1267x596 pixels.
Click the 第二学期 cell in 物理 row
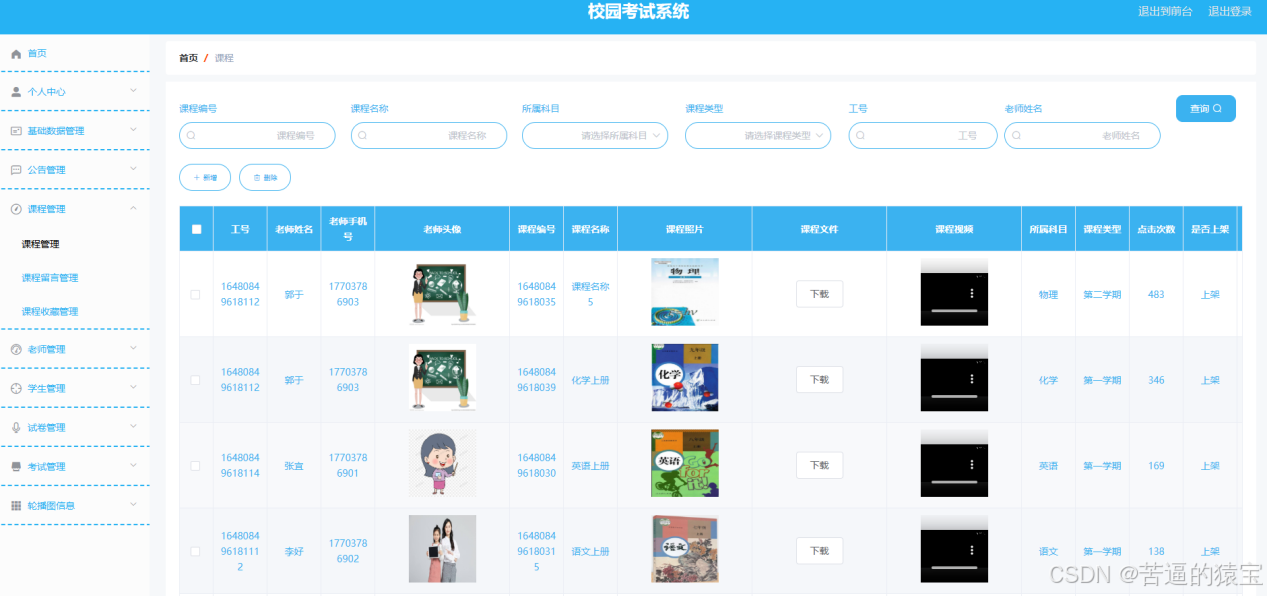[x=1102, y=295]
